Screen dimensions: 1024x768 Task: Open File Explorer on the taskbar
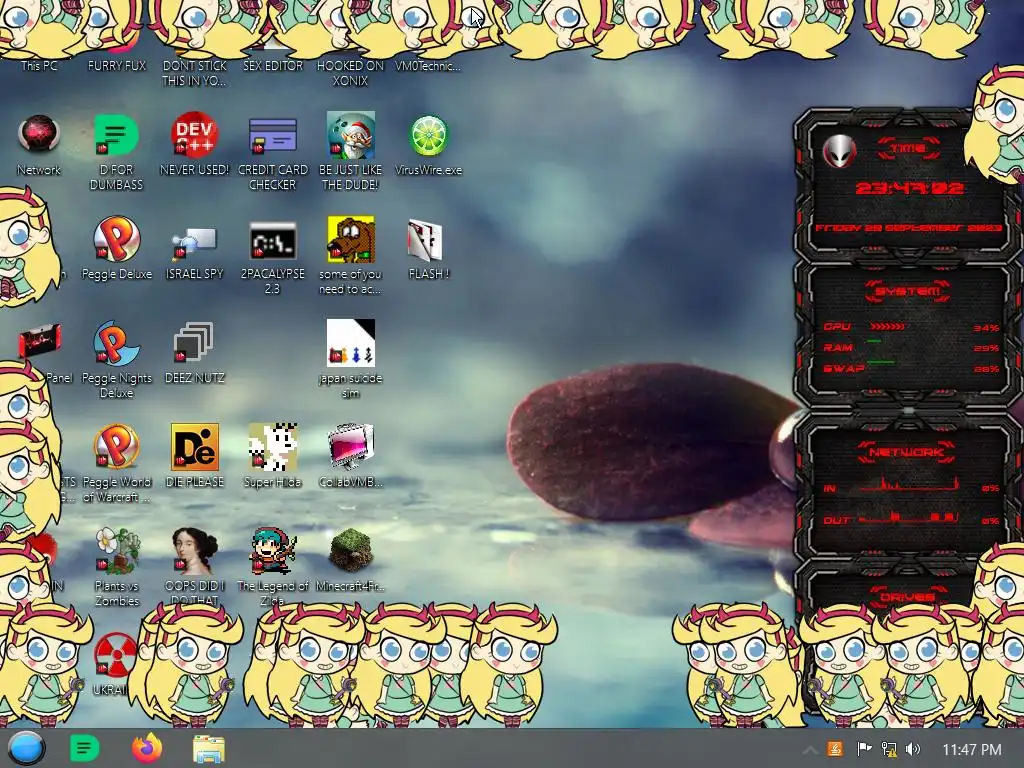(x=209, y=749)
